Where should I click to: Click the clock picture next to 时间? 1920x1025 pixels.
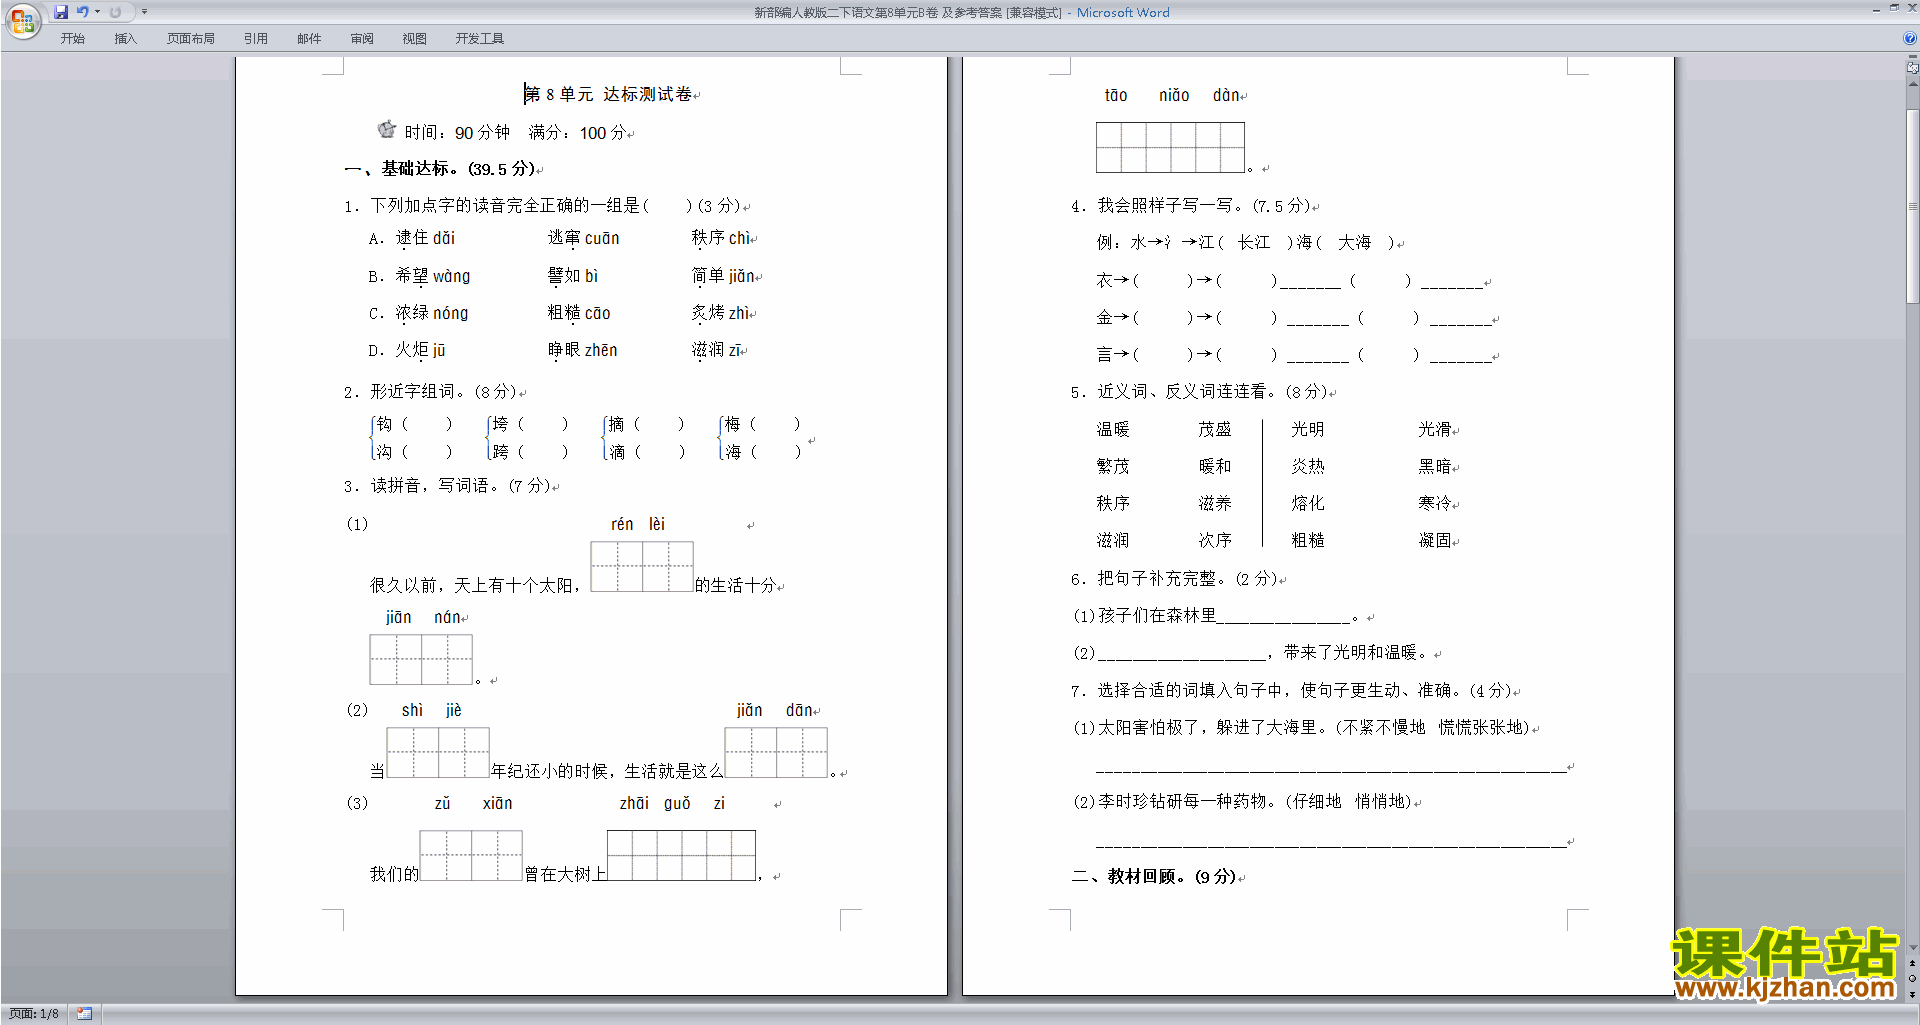coord(387,129)
